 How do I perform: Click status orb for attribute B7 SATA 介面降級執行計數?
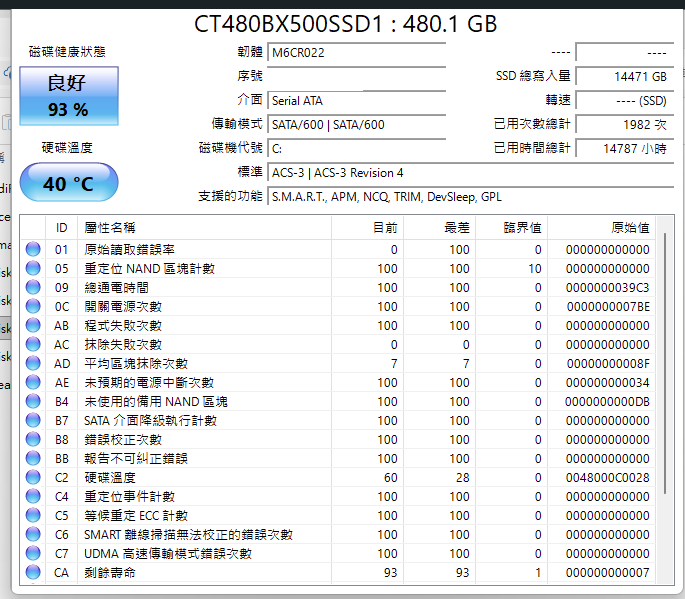[x=33, y=420]
